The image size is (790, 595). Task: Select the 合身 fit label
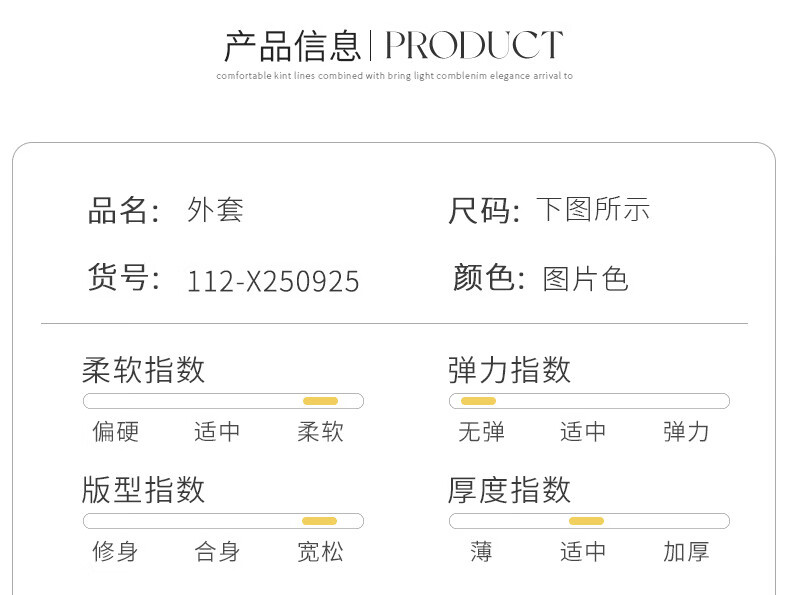(x=217, y=551)
